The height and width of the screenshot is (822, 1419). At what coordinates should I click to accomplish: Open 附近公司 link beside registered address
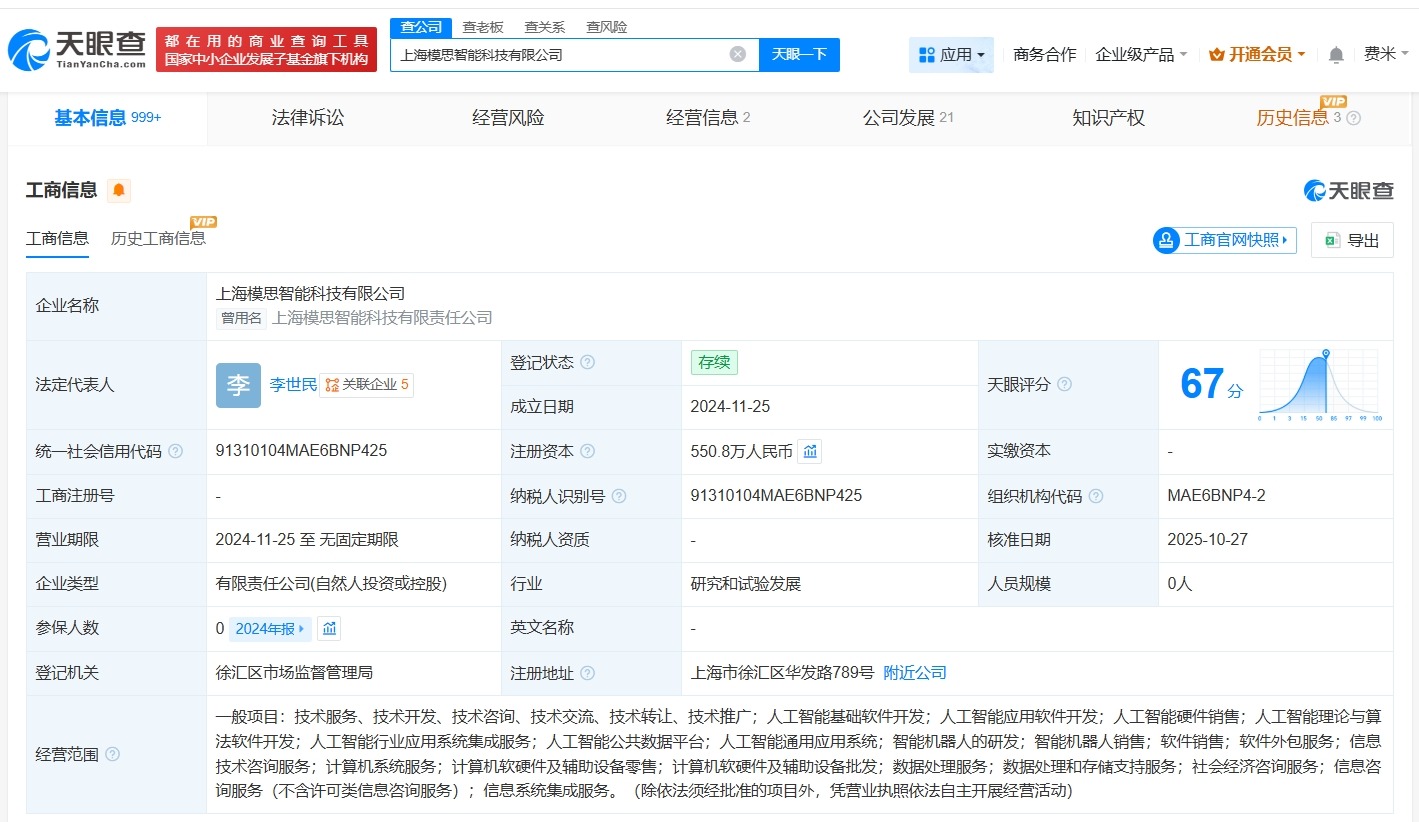coord(913,672)
